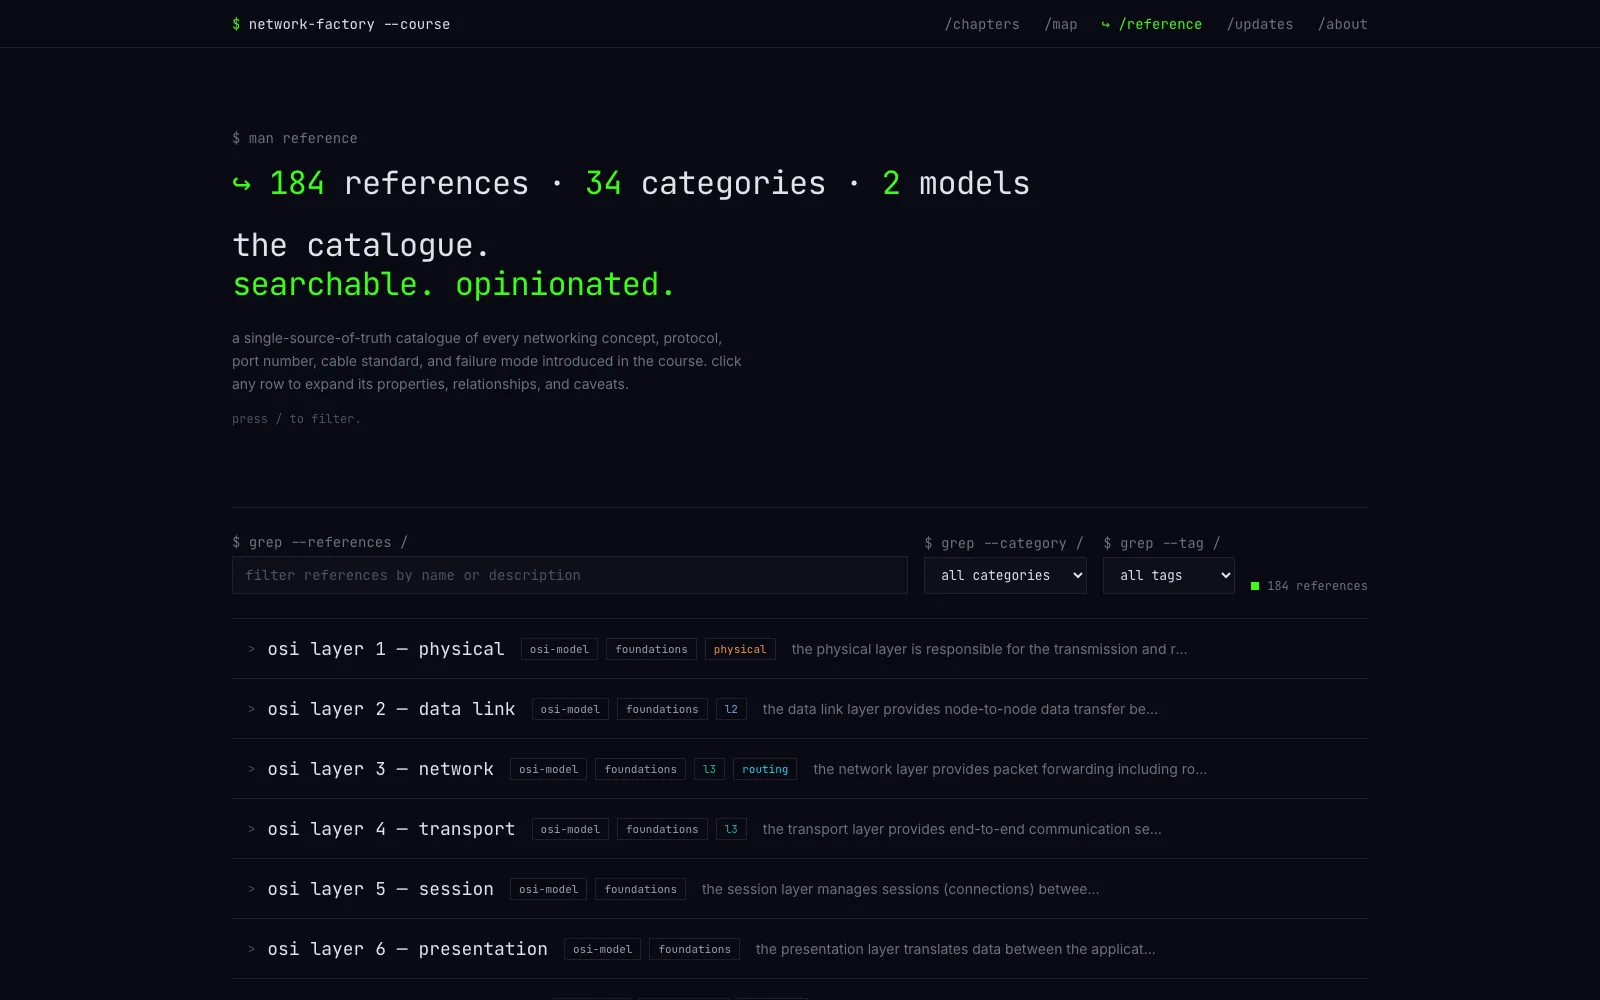Screen dimensions: 1600x1000
Task: Click the orange physical tag on layer 1
Action: [x=740, y=649]
